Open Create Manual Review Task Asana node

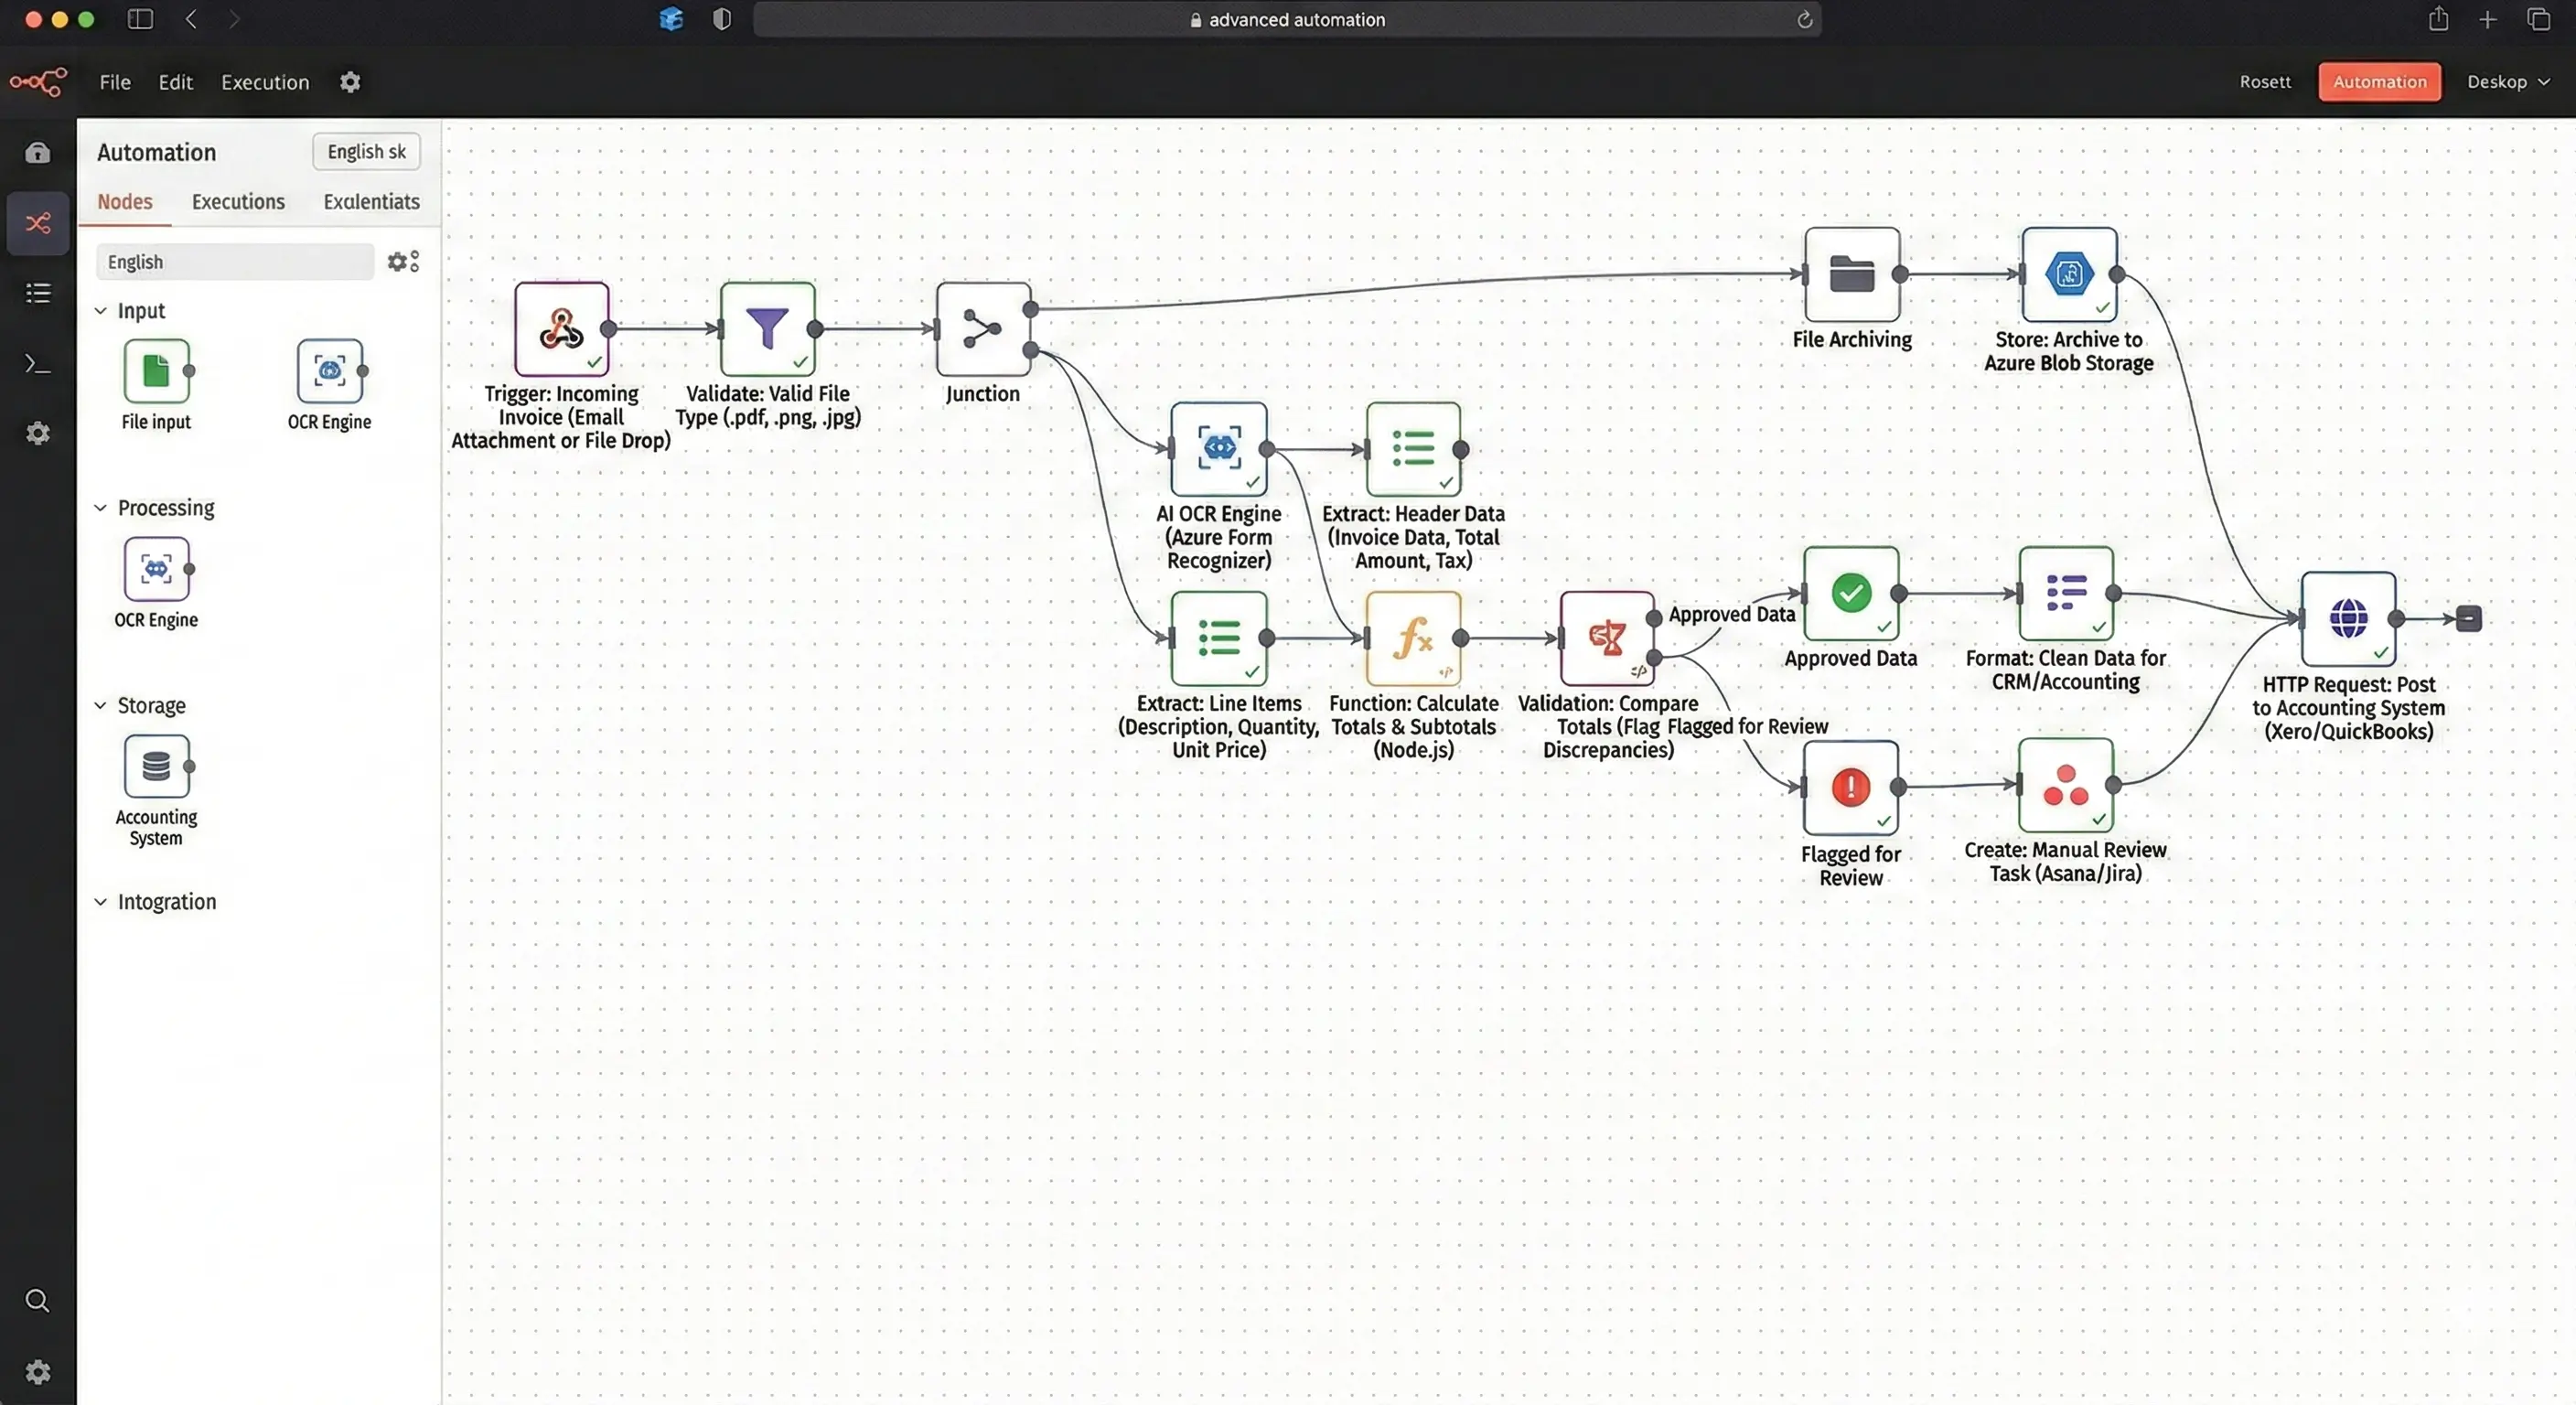(x=2065, y=785)
